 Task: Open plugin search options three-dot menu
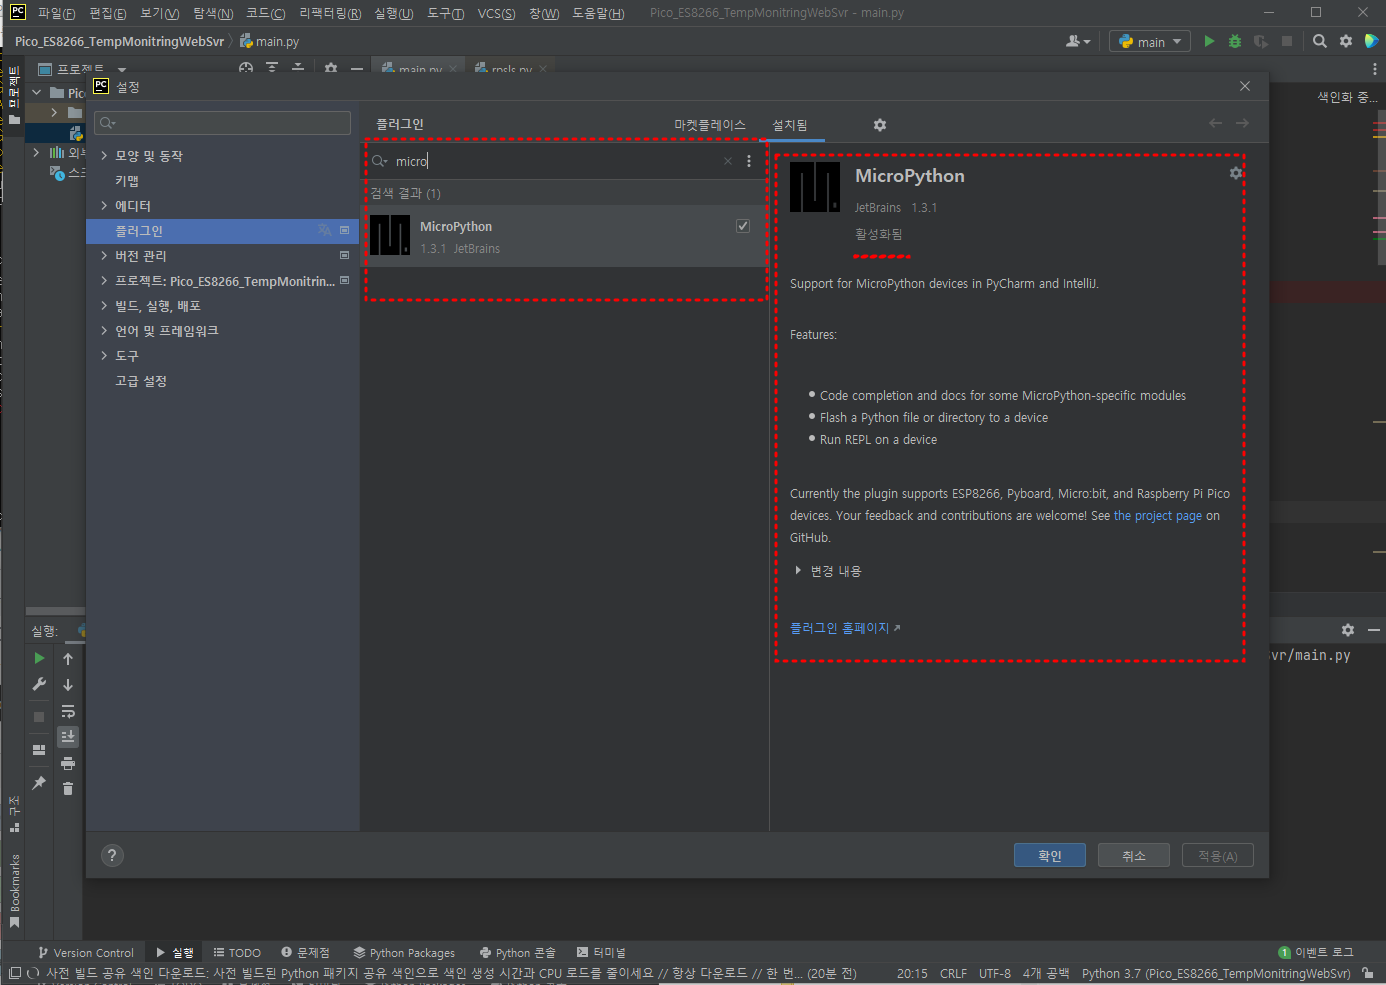[x=749, y=161]
